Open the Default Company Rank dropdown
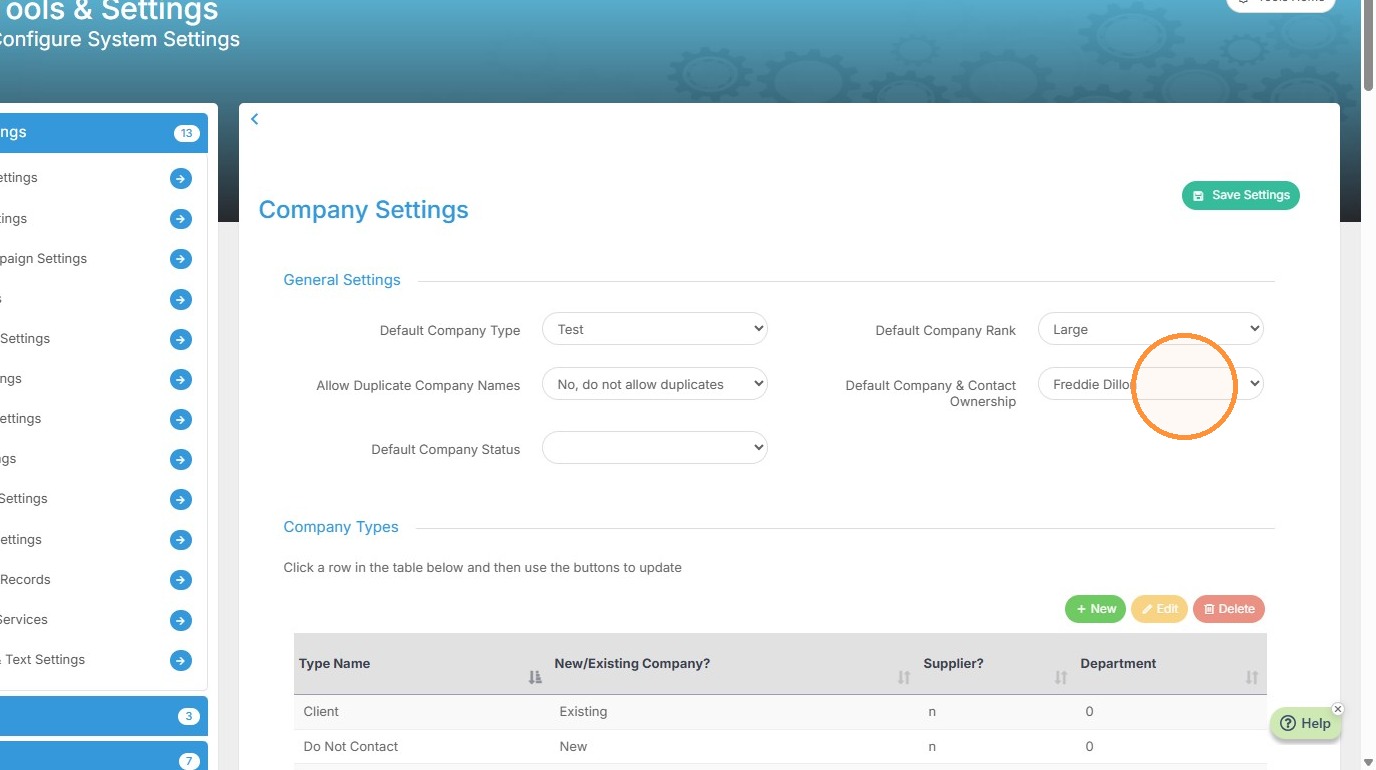 (1151, 329)
